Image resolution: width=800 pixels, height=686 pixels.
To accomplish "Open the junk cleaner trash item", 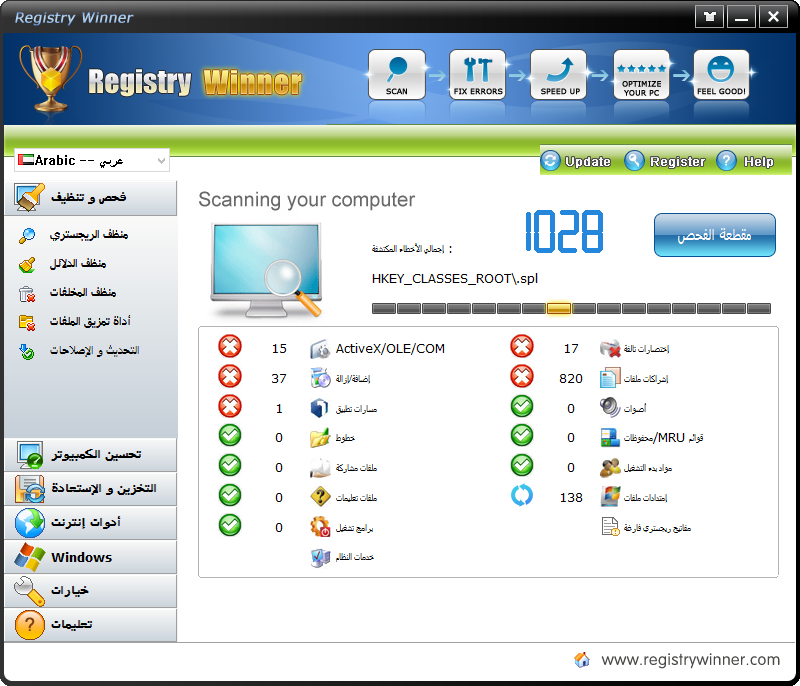I will (x=68, y=293).
